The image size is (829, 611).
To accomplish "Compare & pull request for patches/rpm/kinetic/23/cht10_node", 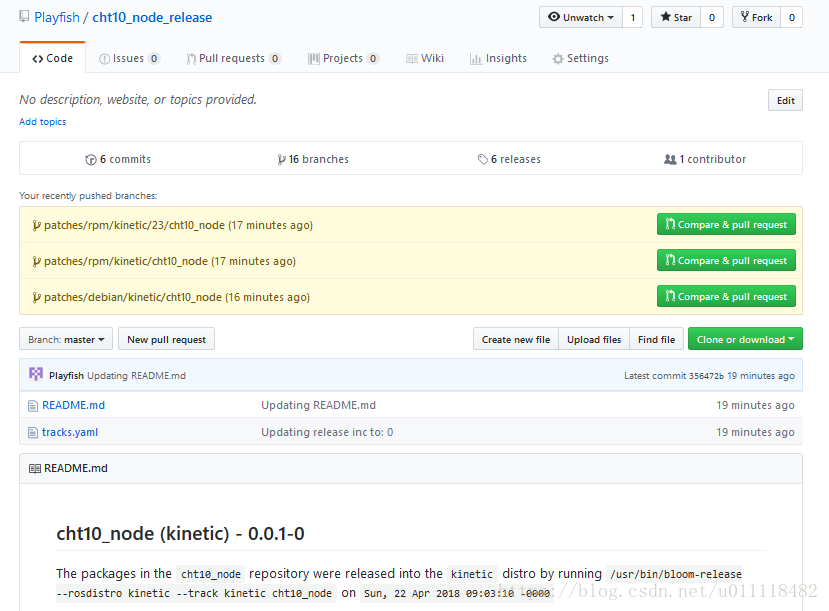I will [x=726, y=225].
